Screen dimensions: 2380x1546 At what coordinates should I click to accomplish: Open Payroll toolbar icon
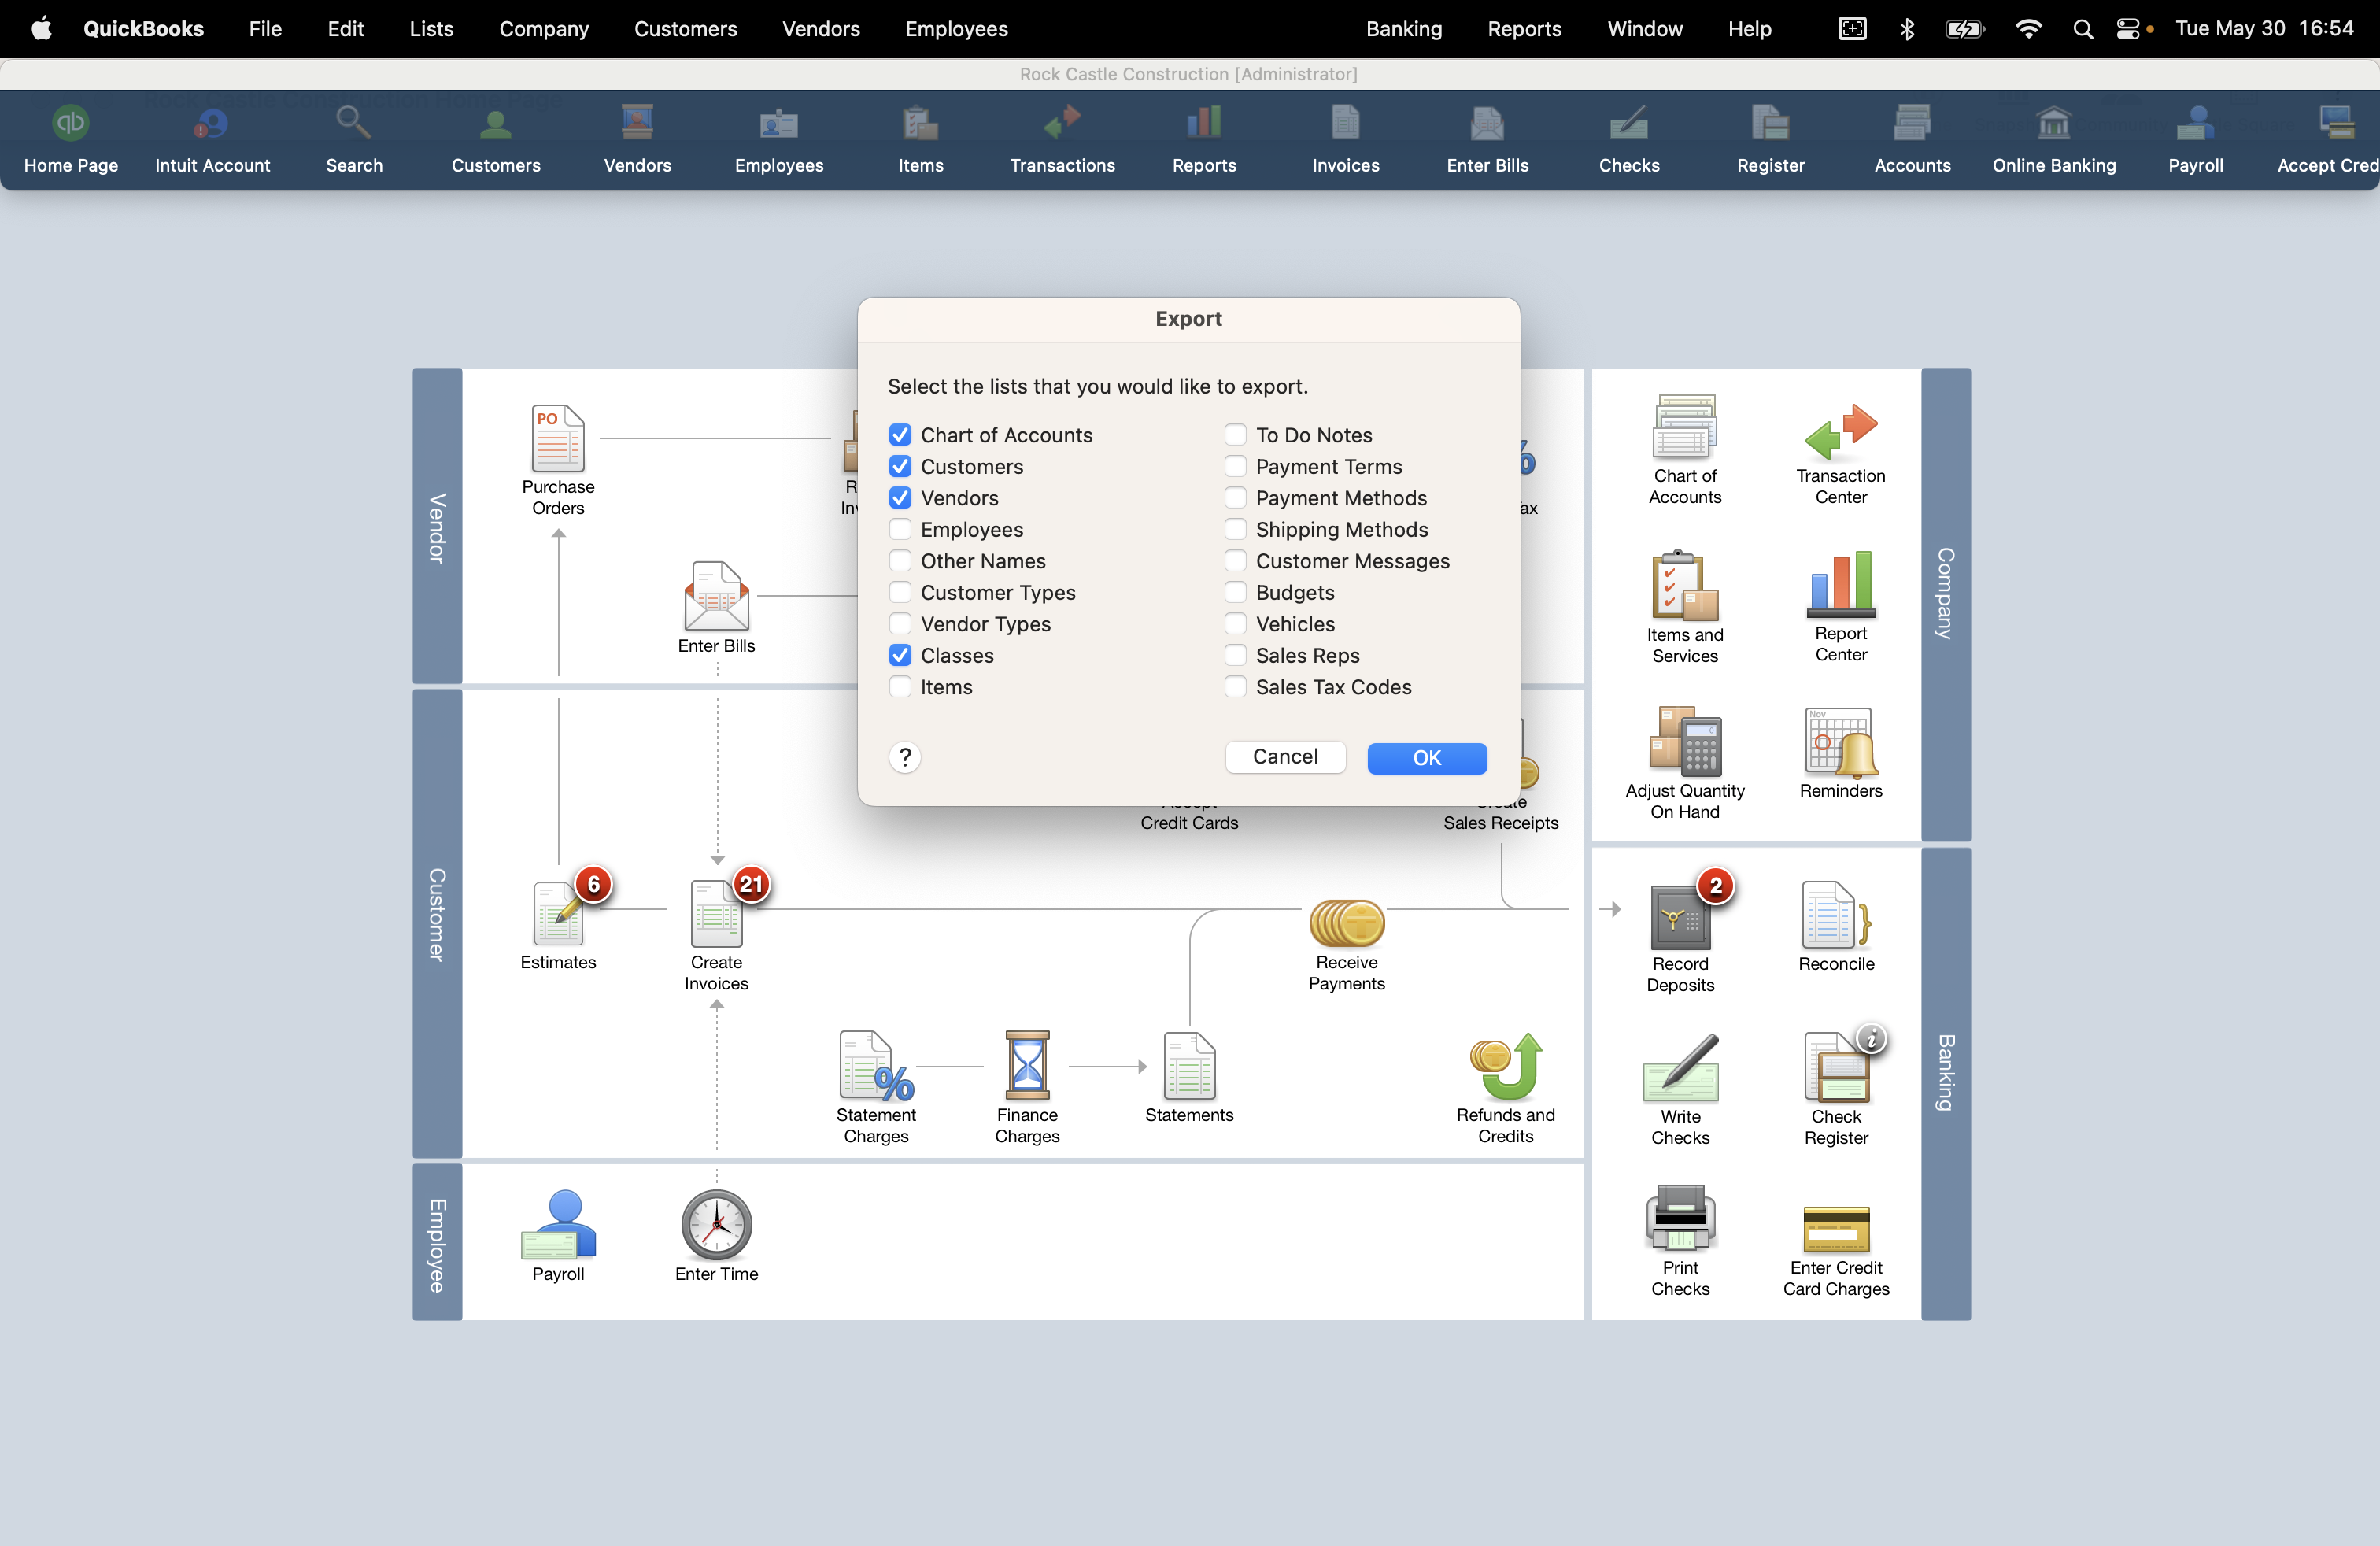(x=2195, y=140)
